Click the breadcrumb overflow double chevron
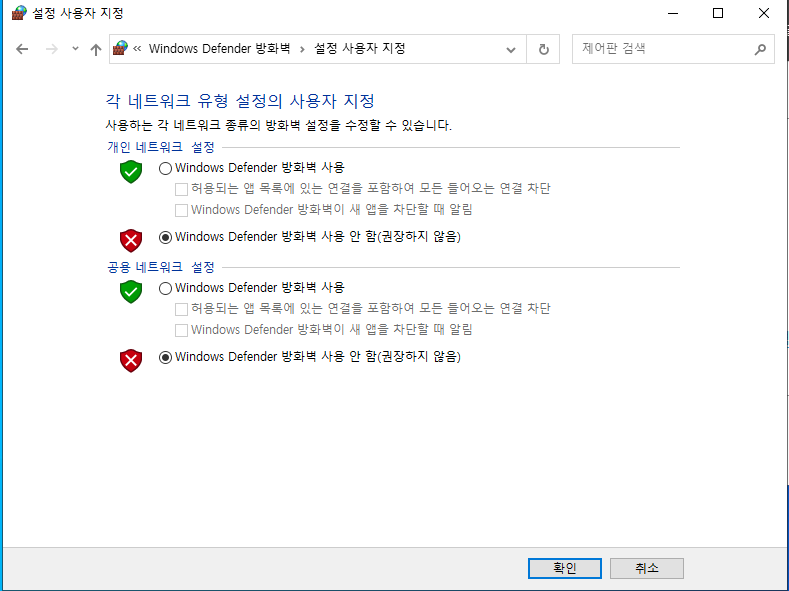Viewport: 789px width, 591px height. [x=137, y=49]
